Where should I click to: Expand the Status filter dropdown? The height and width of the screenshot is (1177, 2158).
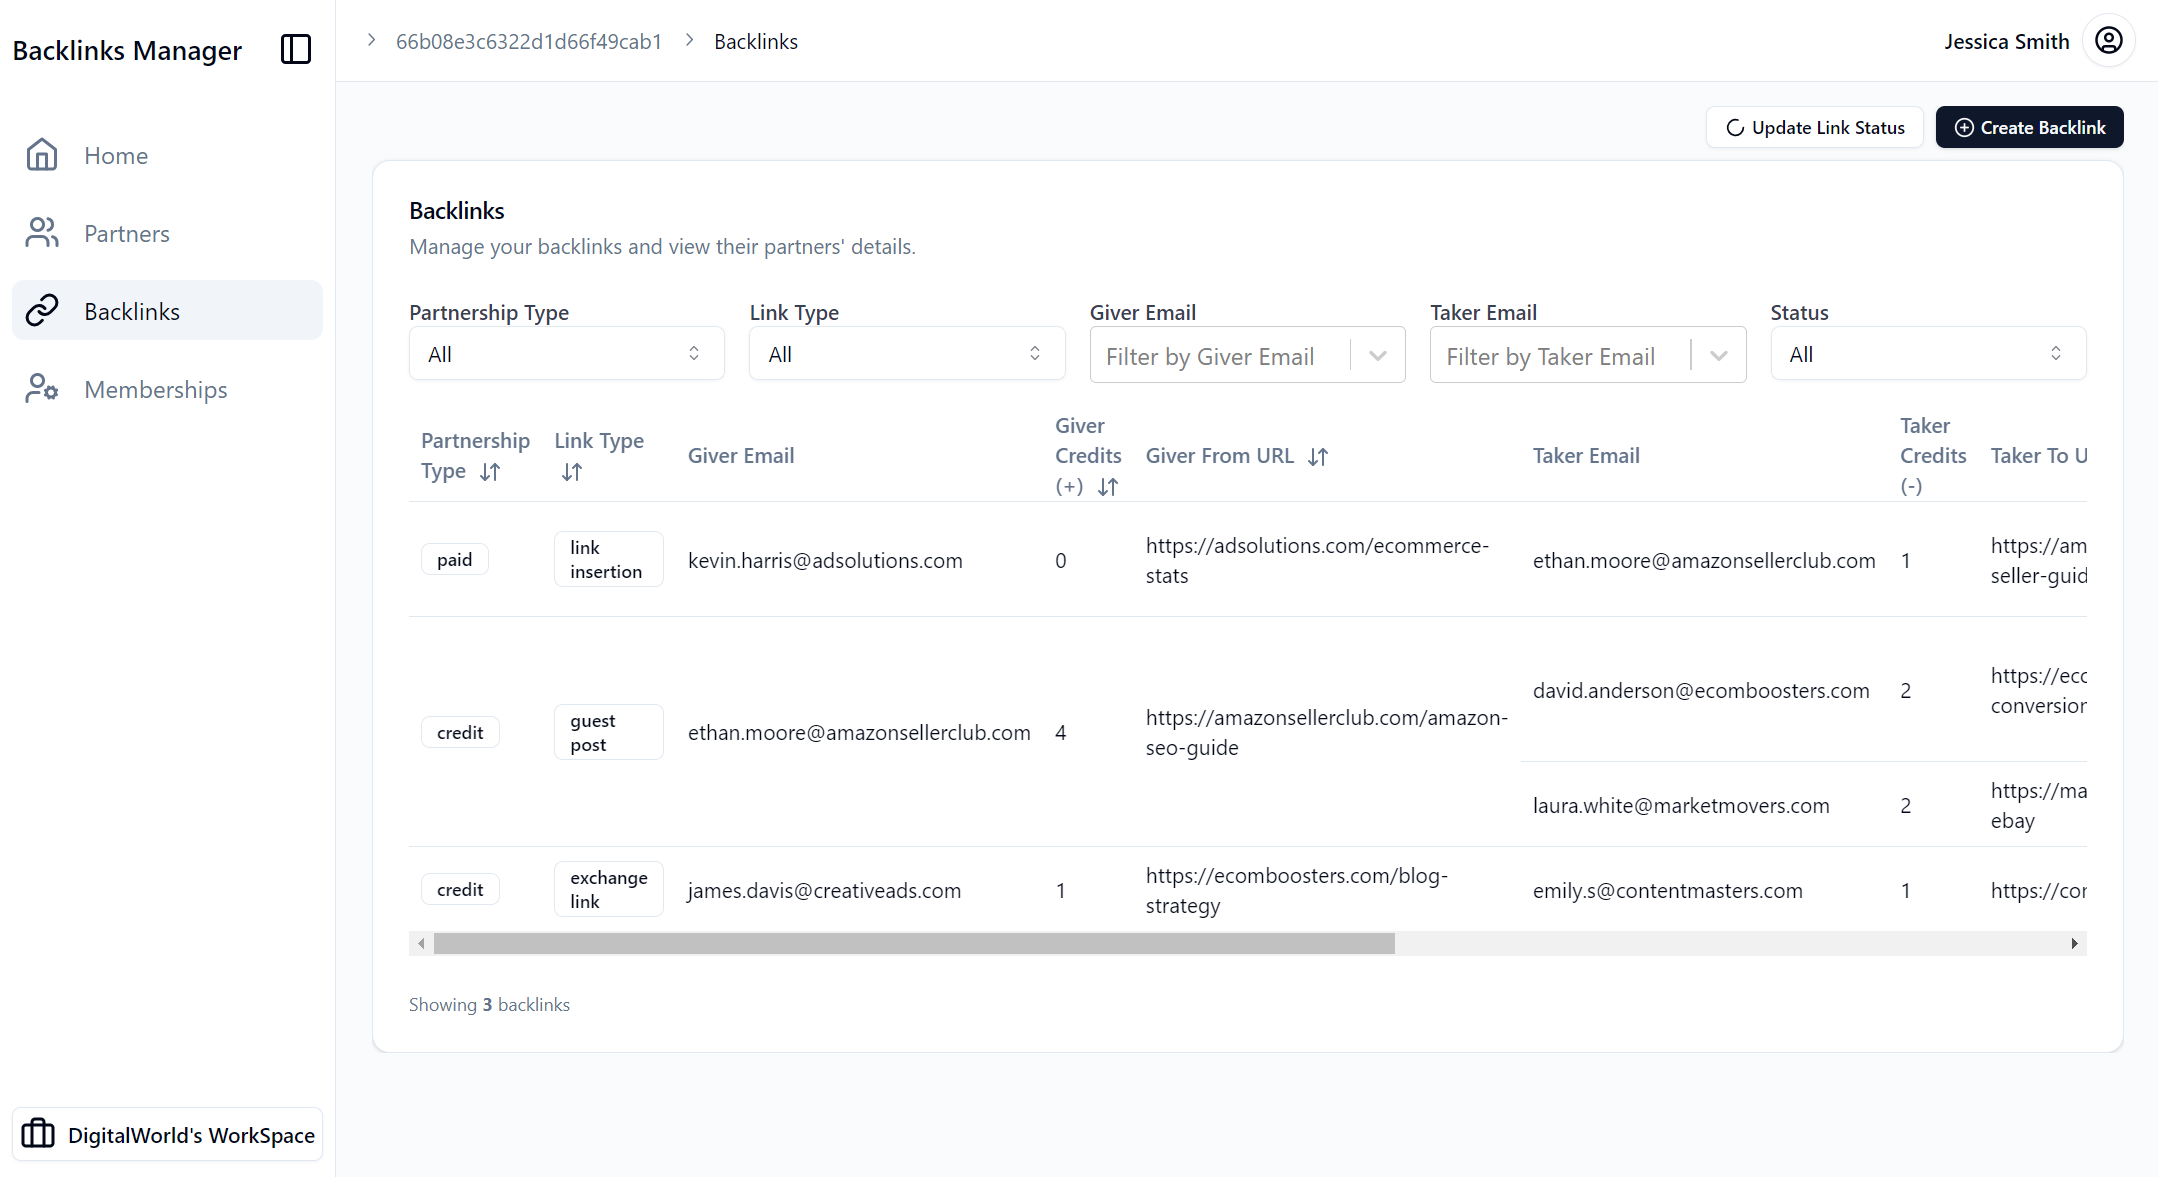click(1927, 354)
